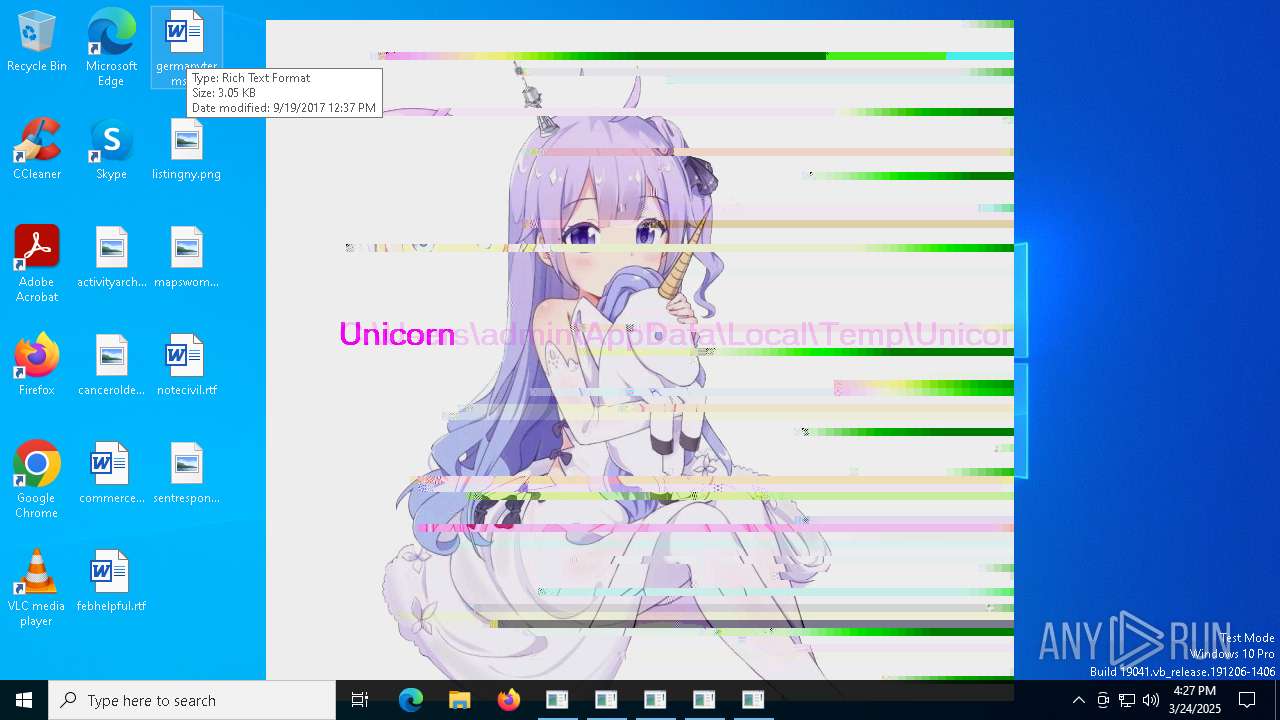The image size is (1280, 720).
Task: Open the clock showing 4:27 PM
Action: pyautogui.click(x=1195, y=700)
